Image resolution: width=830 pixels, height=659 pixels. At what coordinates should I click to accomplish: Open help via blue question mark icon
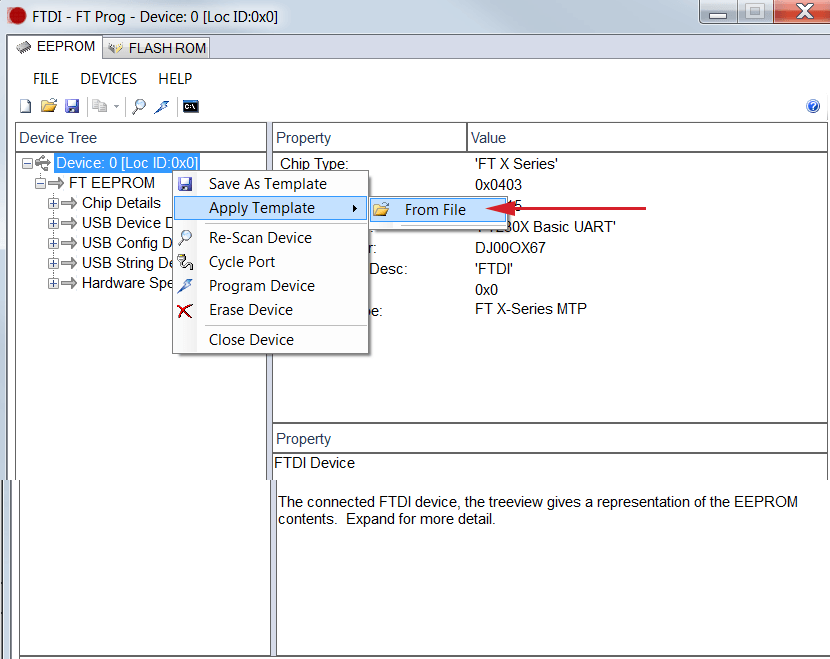click(x=813, y=106)
